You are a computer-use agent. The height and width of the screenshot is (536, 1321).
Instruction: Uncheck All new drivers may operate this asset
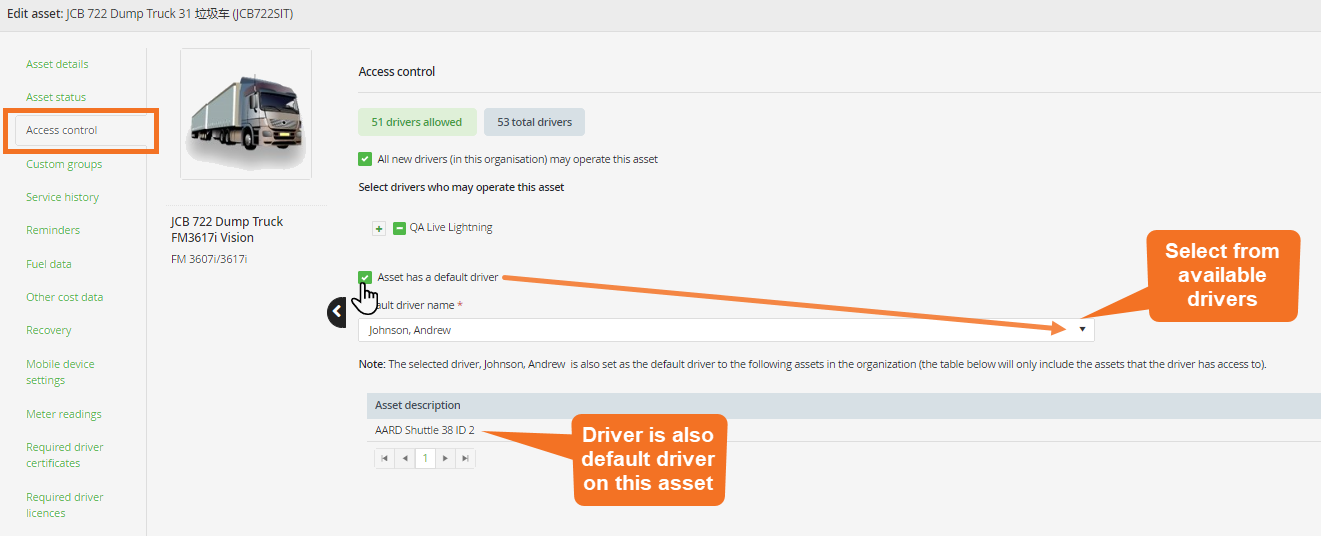coord(365,159)
